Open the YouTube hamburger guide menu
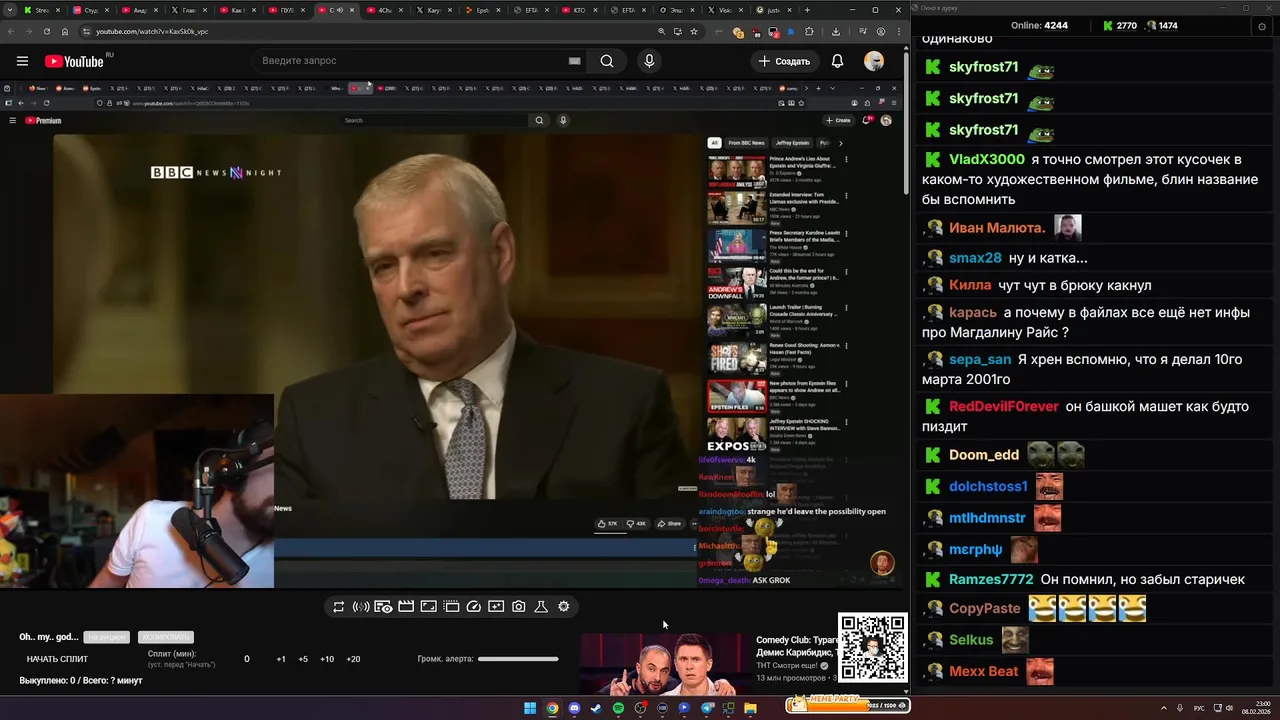The height and width of the screenshot is (720, 1280). [x=22, y=61]
